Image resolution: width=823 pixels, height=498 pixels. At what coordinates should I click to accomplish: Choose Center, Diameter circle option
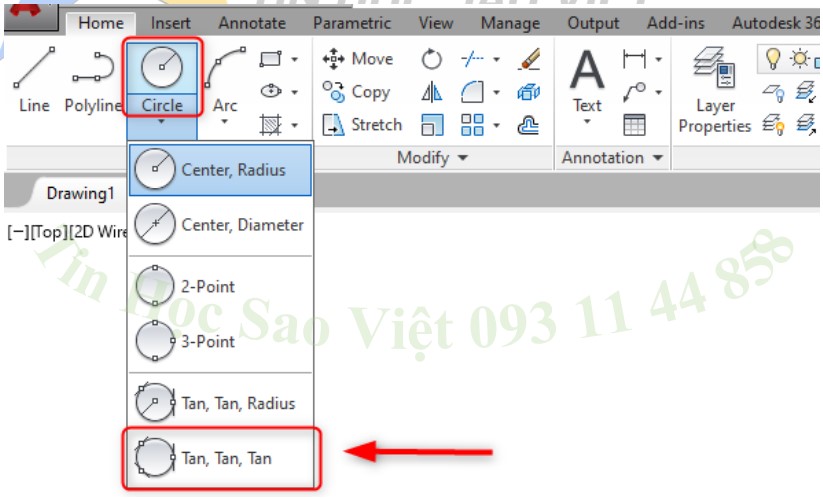click(220, 225)
